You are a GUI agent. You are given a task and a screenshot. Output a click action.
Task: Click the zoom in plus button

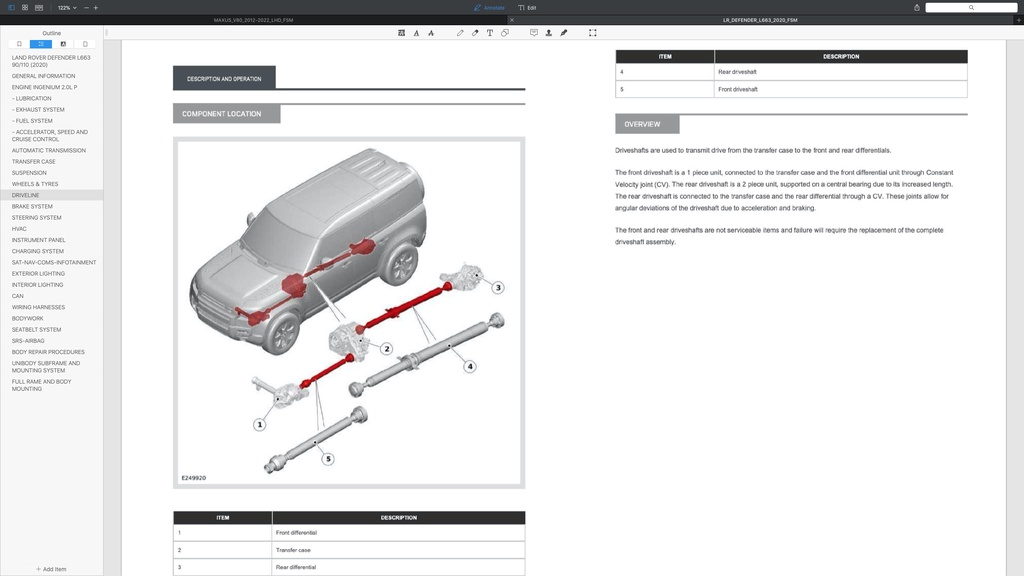pos(96,7)
